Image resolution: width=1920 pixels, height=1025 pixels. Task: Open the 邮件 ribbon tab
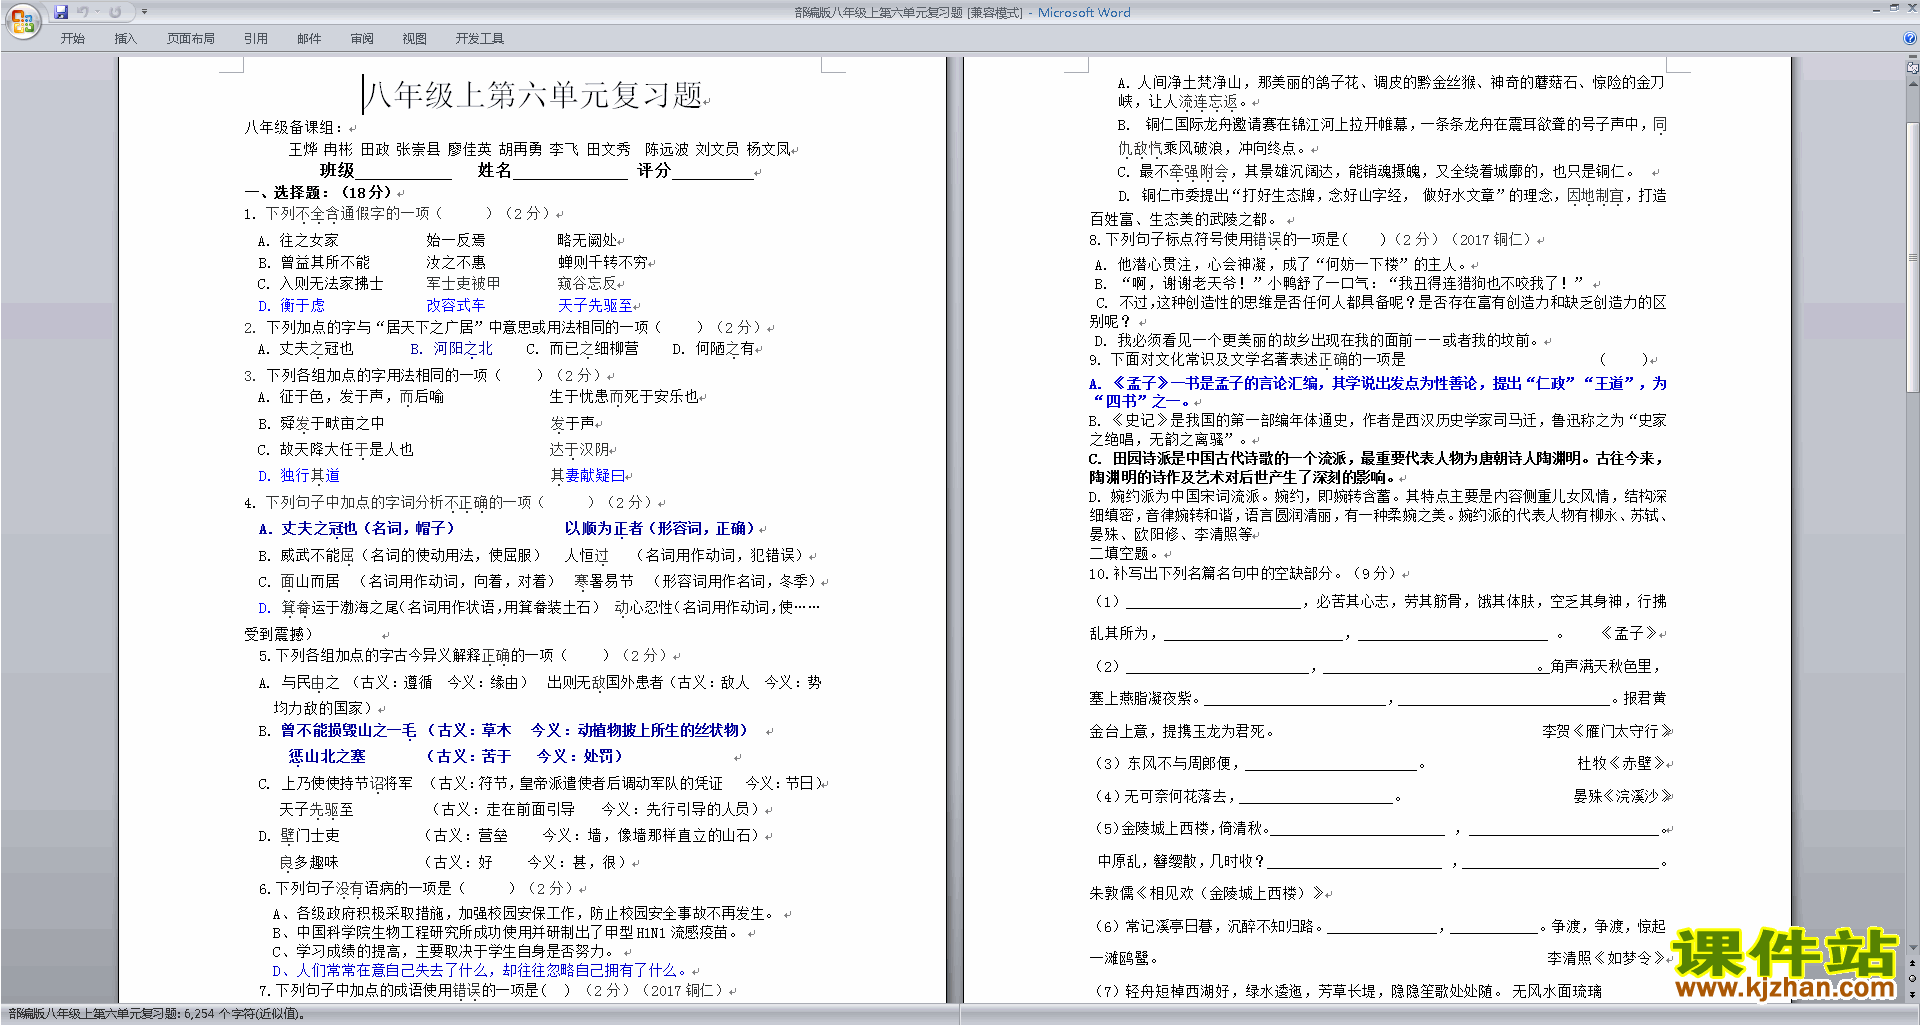point(309,39)
